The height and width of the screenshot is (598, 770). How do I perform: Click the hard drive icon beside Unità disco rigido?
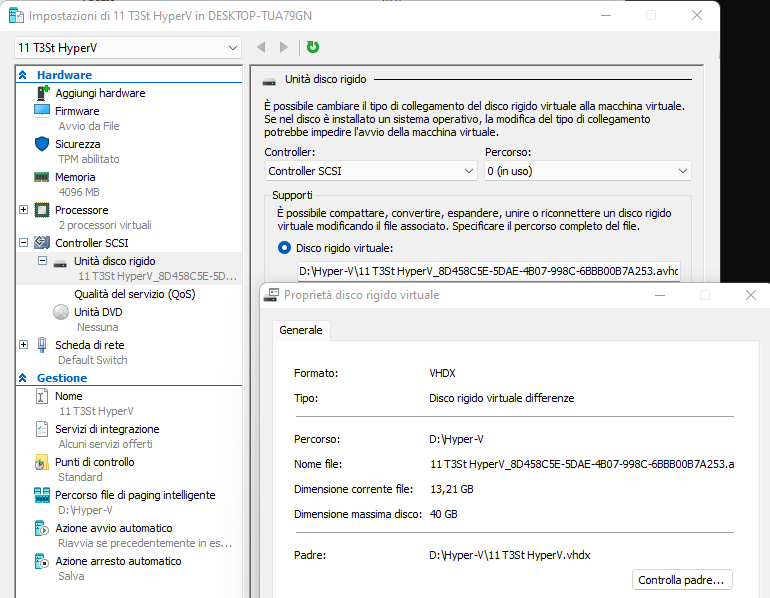[x=60, y=264]
